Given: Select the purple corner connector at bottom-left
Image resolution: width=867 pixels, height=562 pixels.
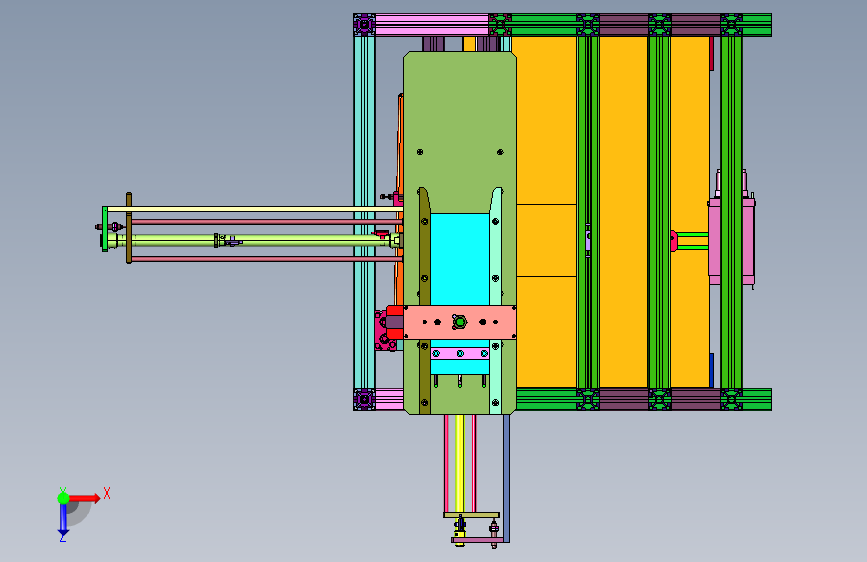Looking at the screenshot, I should tap(364, 399).
